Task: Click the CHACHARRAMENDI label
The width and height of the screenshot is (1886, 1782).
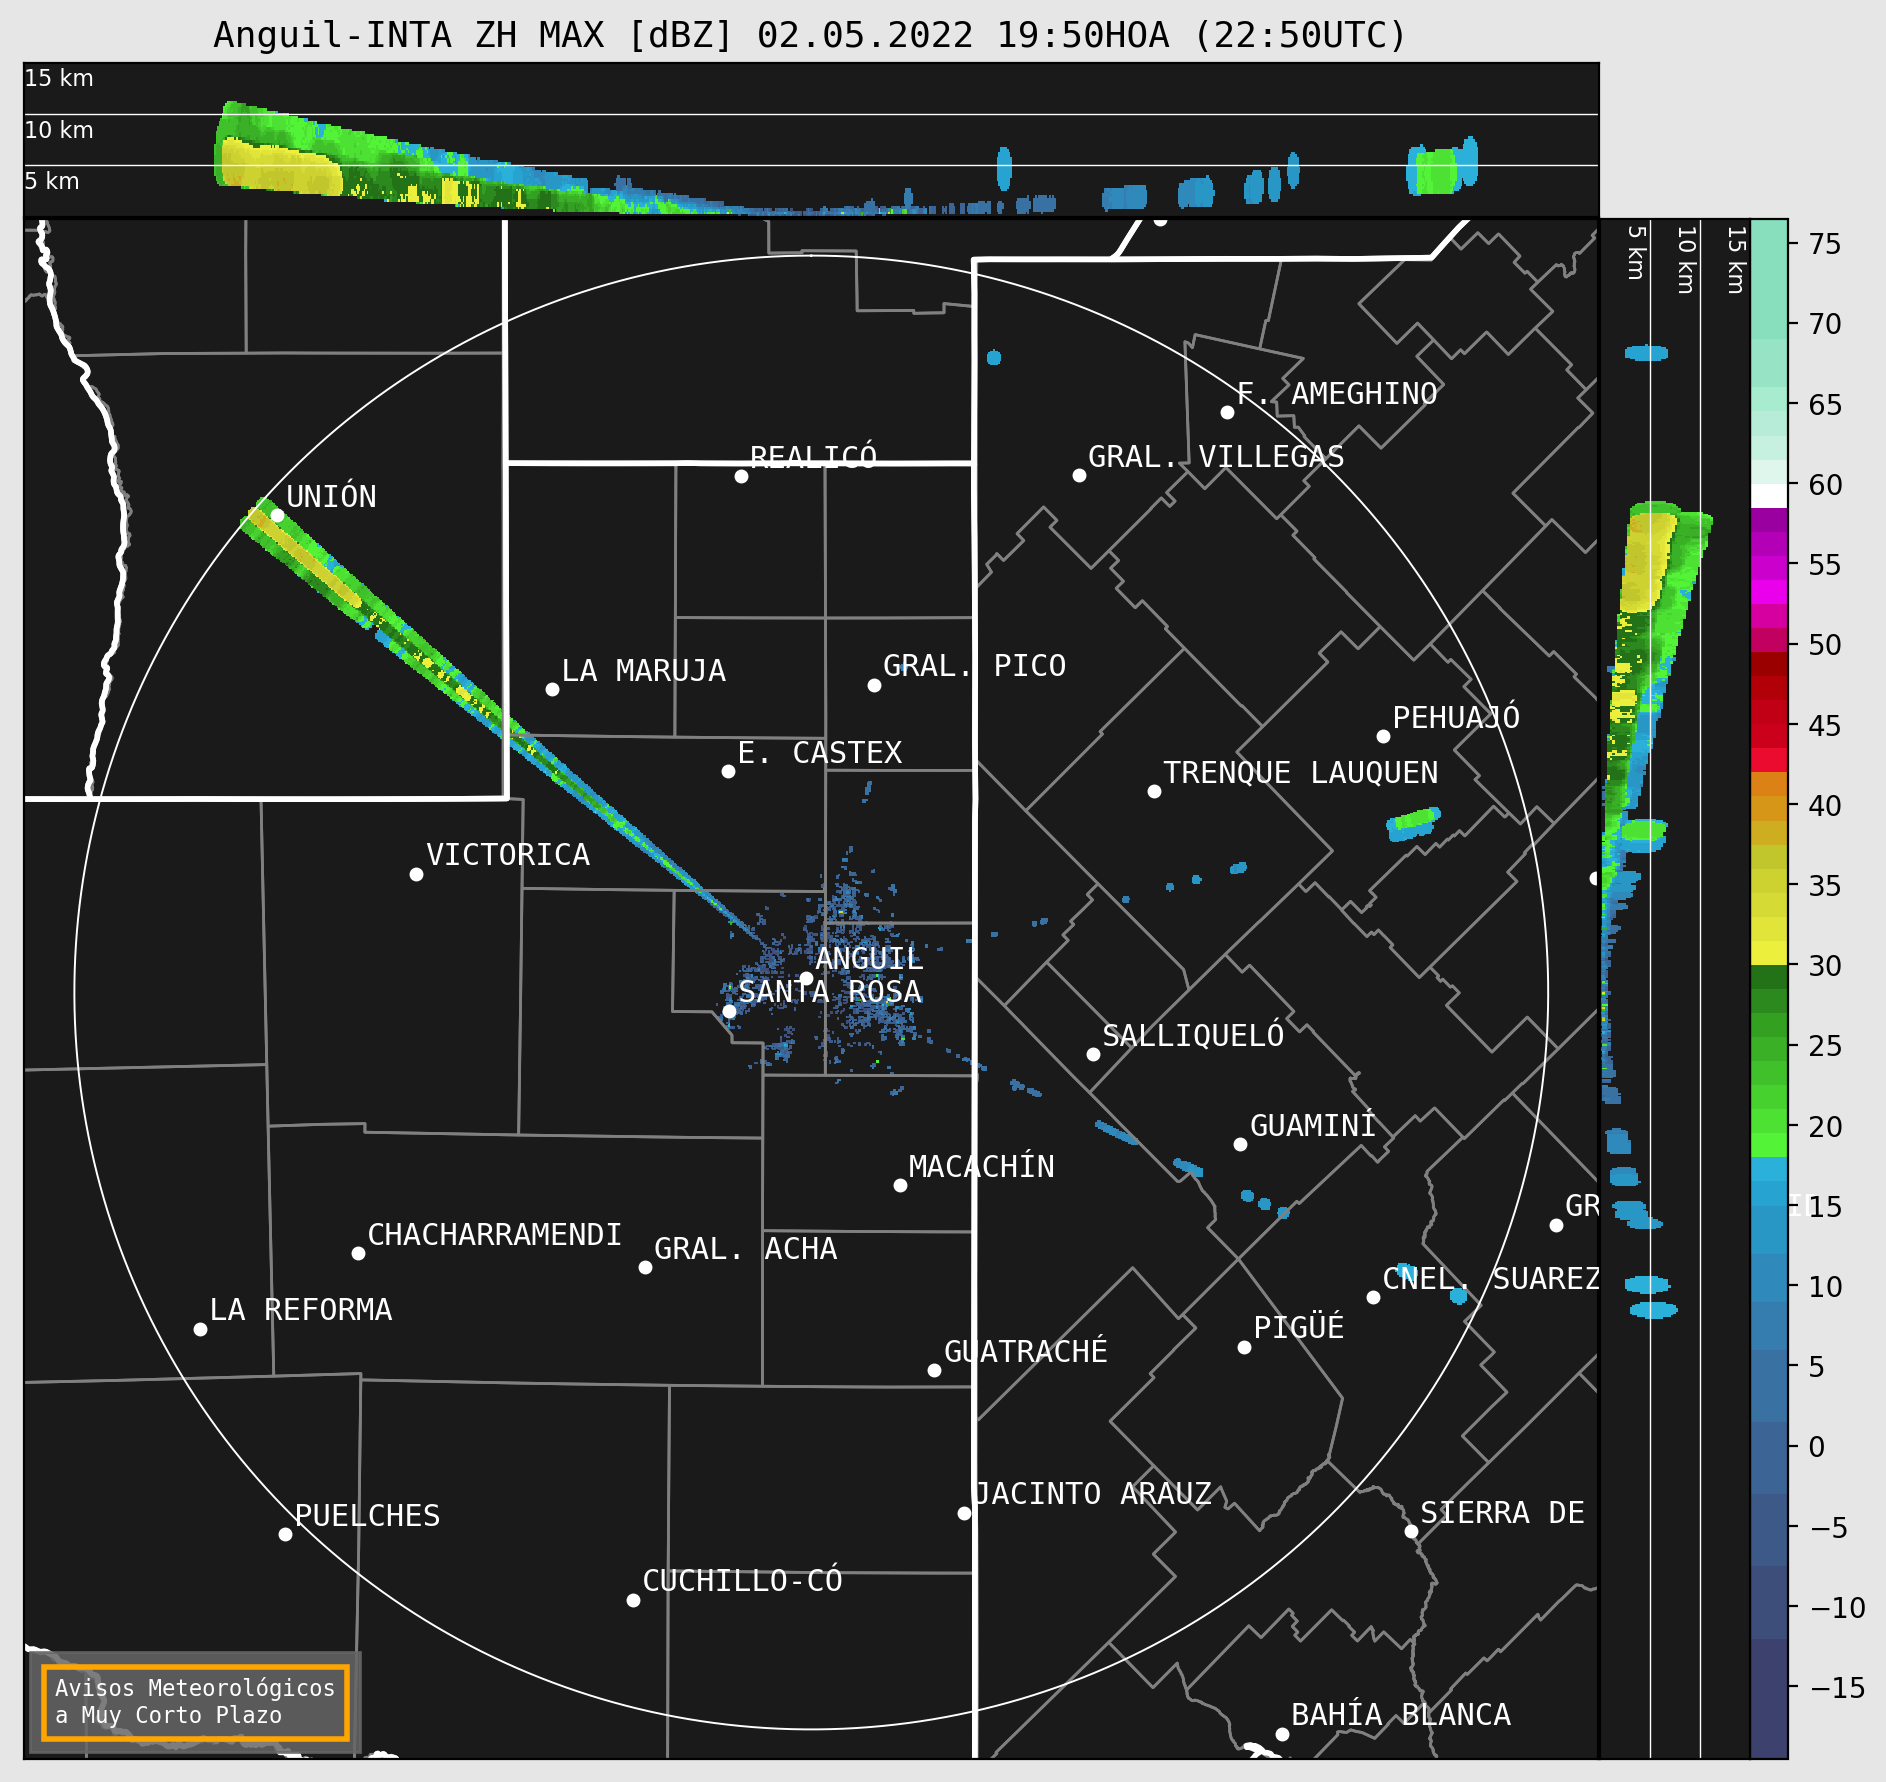Action: [495, 1235]
